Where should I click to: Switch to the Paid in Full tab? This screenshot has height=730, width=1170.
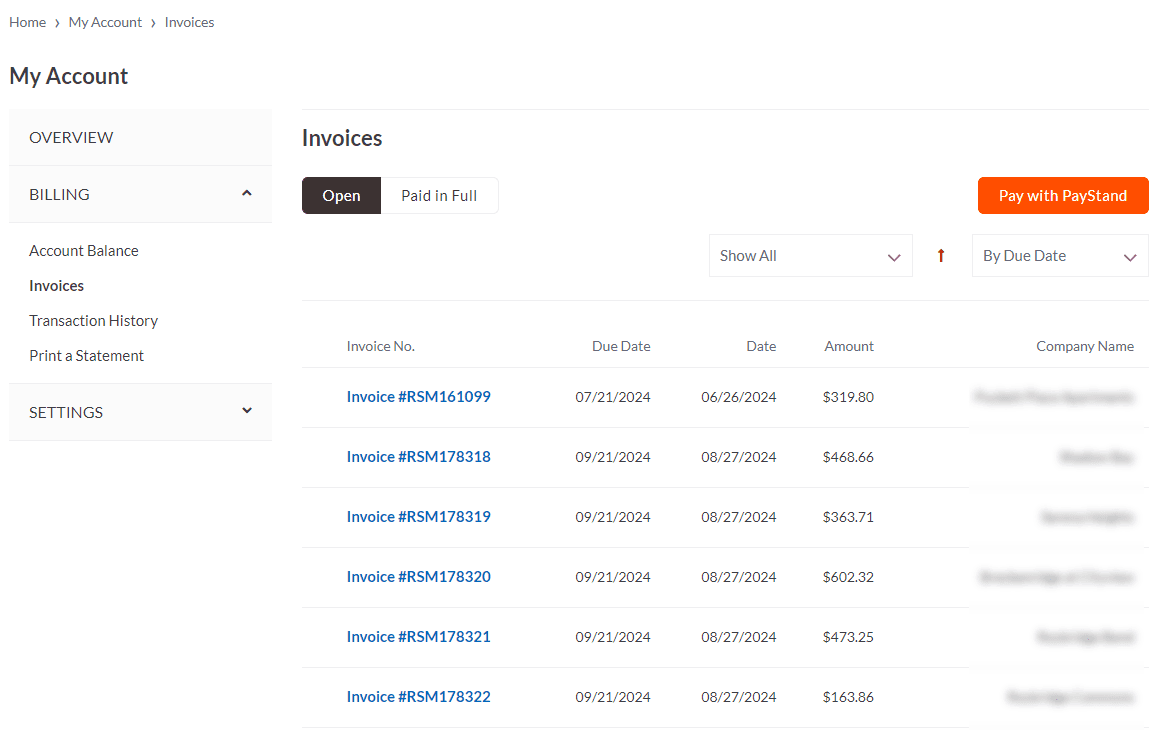pos(439,196)
